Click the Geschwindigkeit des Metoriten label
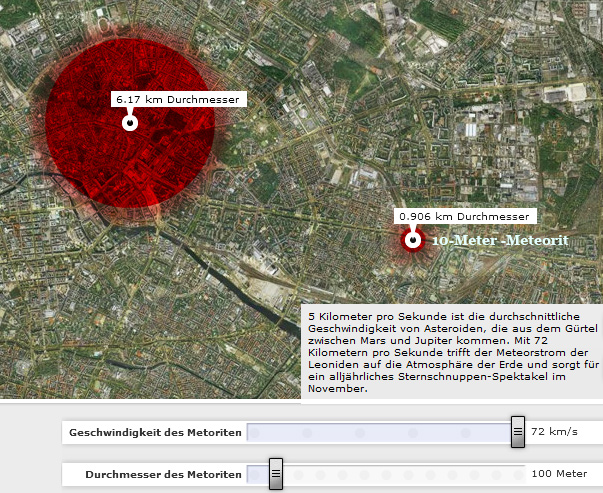The width and height of the screenshot is (603, 493). (153, 433)
